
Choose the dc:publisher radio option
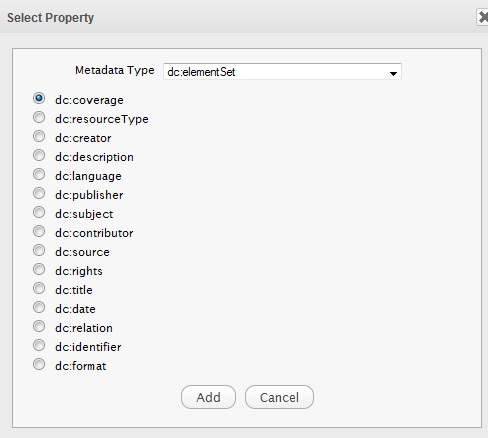39,193
